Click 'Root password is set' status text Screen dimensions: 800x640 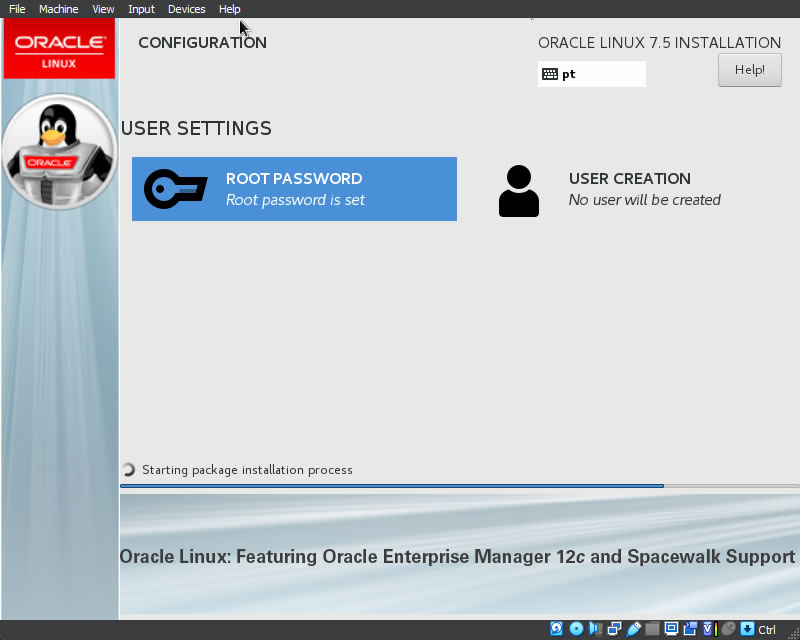click(x=295, y=200)
